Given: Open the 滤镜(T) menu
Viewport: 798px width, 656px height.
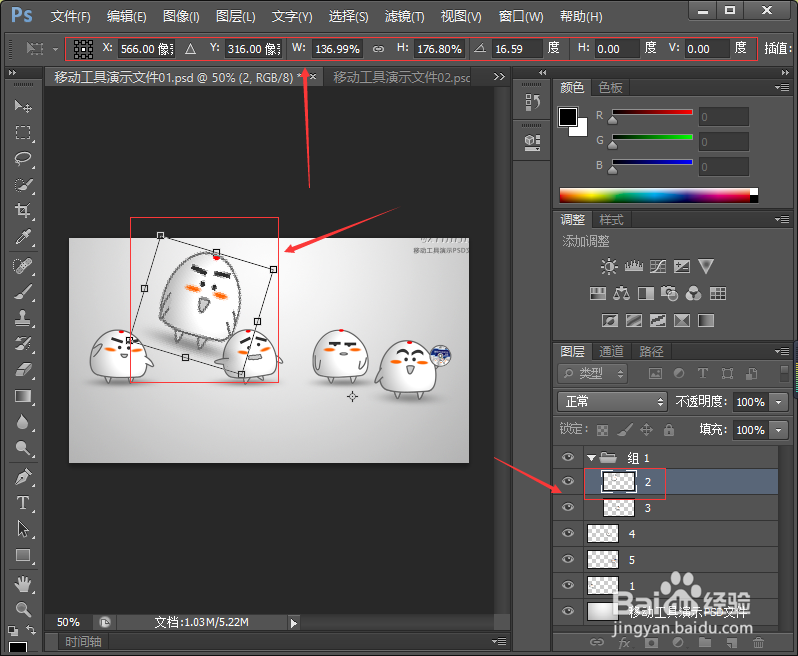Looking at the screenshot, I should [x=405, y=16].
